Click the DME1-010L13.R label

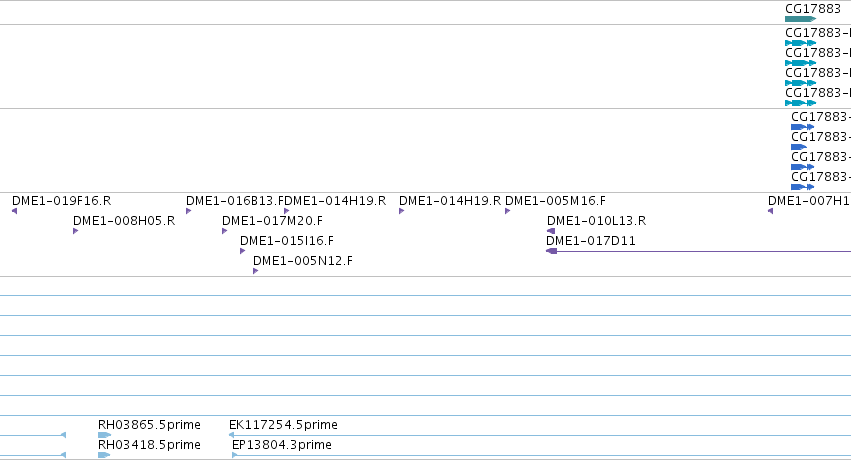[596, 221]
